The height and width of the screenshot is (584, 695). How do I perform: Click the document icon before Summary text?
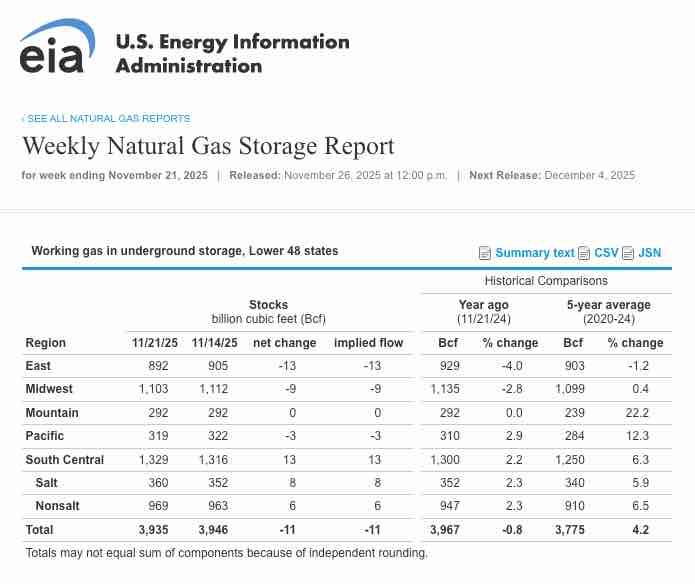pos(485,253)
